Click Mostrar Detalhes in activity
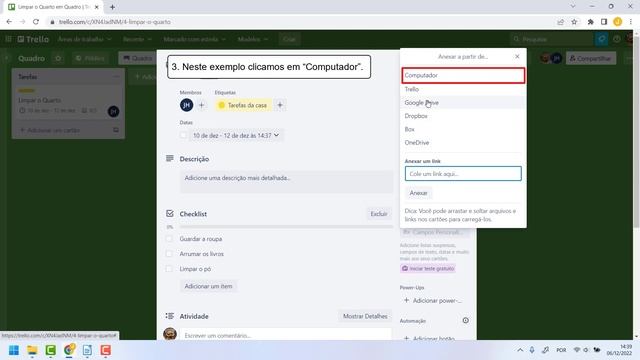 pyautogui.click(x=365, y=316)
